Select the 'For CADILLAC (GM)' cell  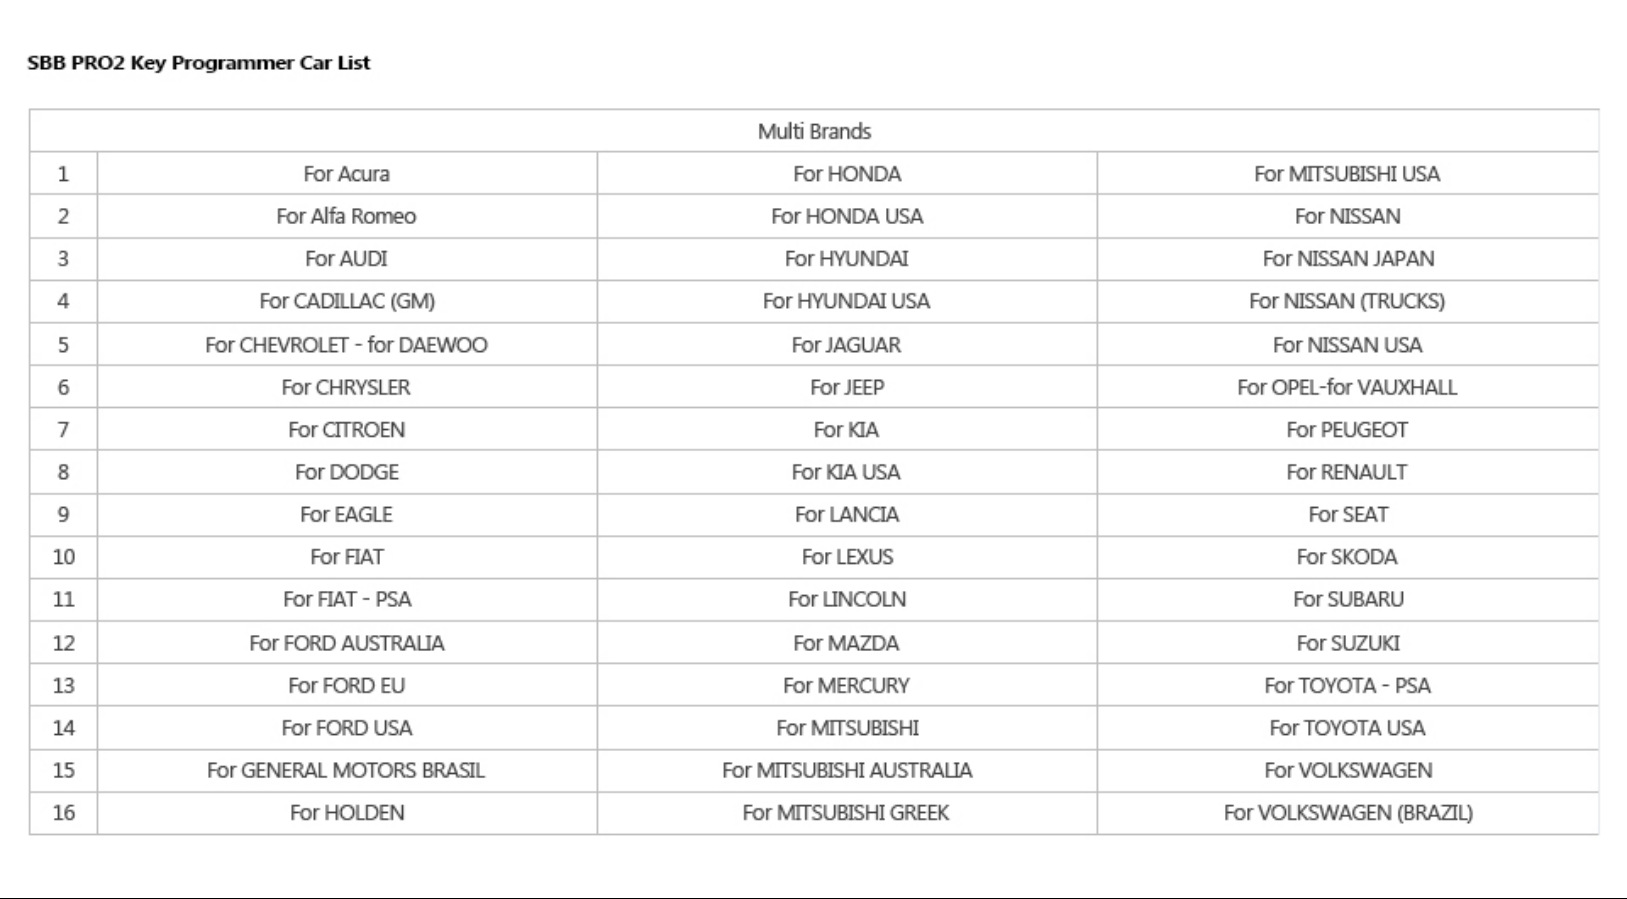coord(346,301)
